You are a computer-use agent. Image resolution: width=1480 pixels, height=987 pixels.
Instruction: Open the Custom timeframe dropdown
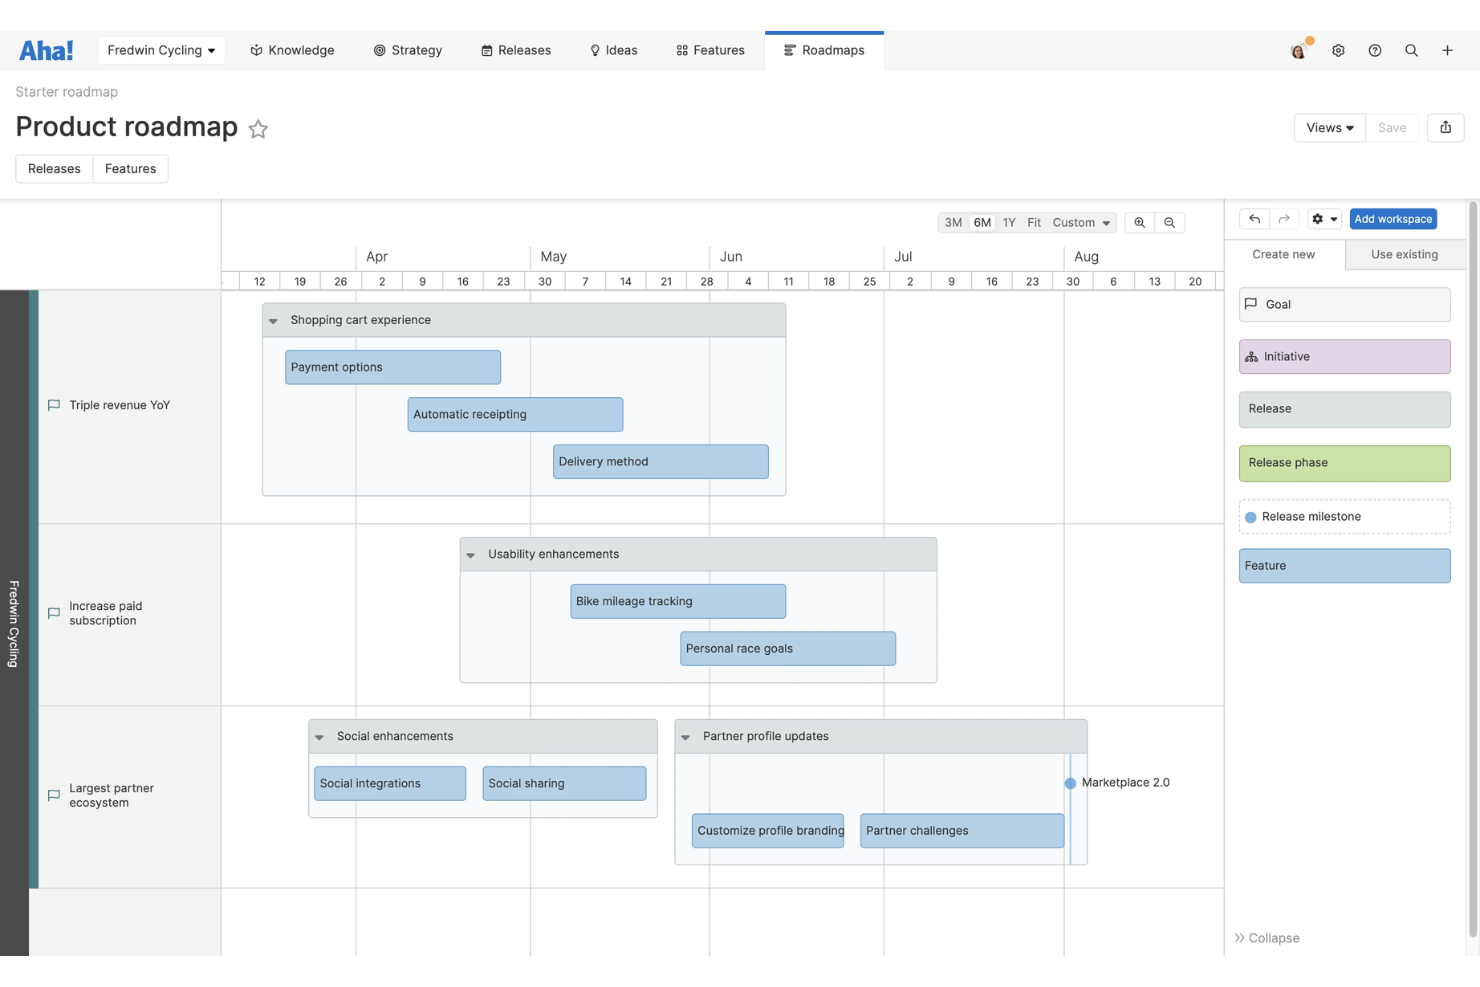1081,223
